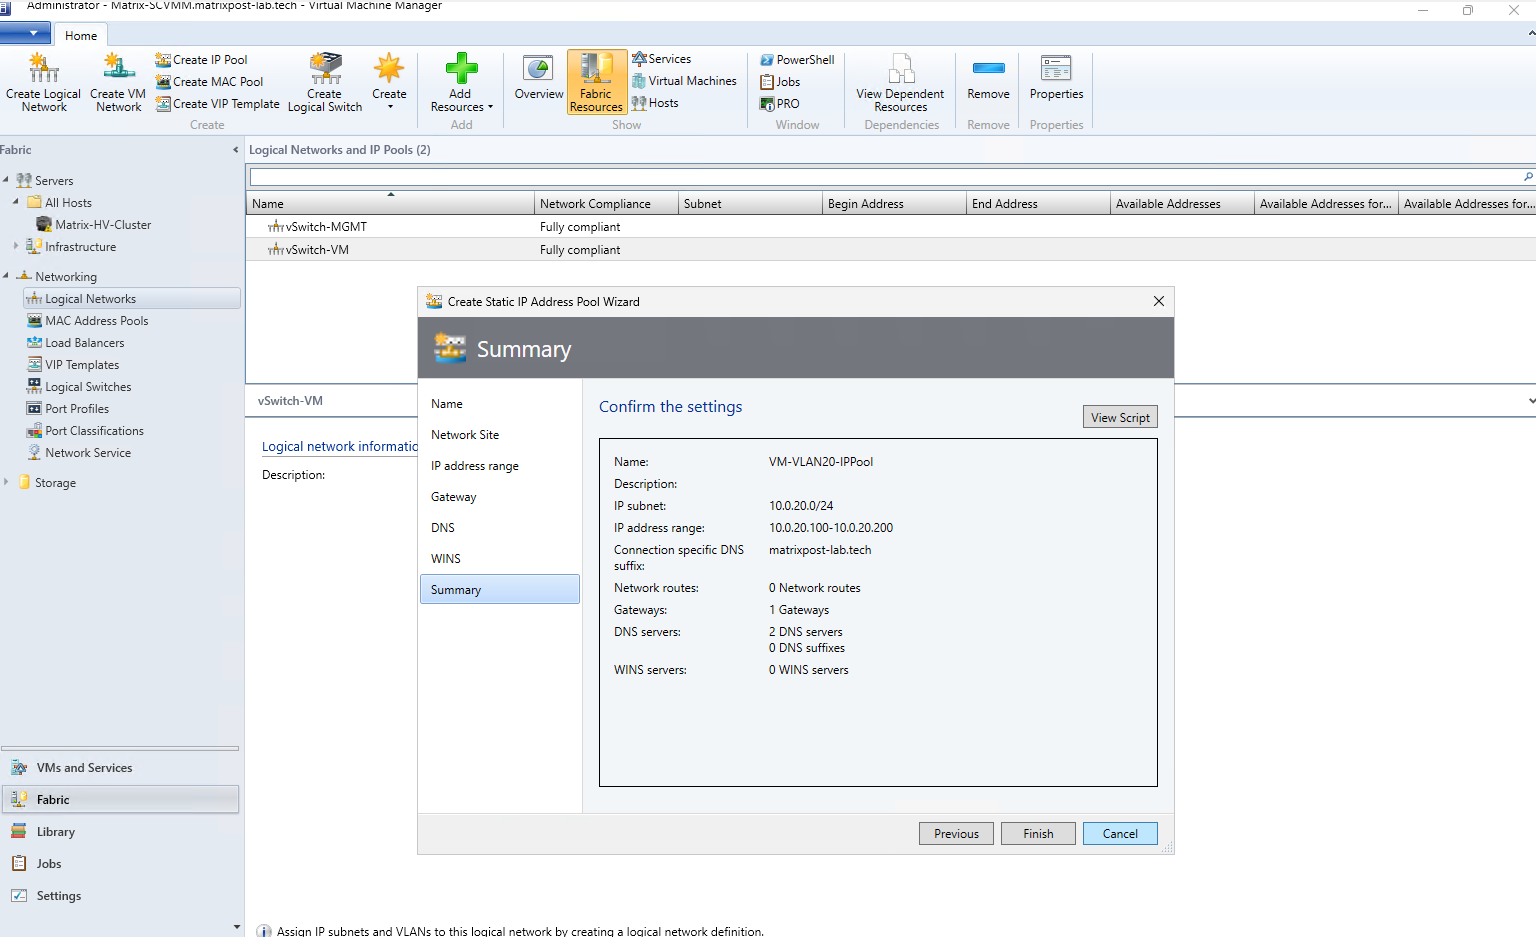Select Create MAC Pool in ribbon
Screen dimensions: 1536x937
(209, 82)
